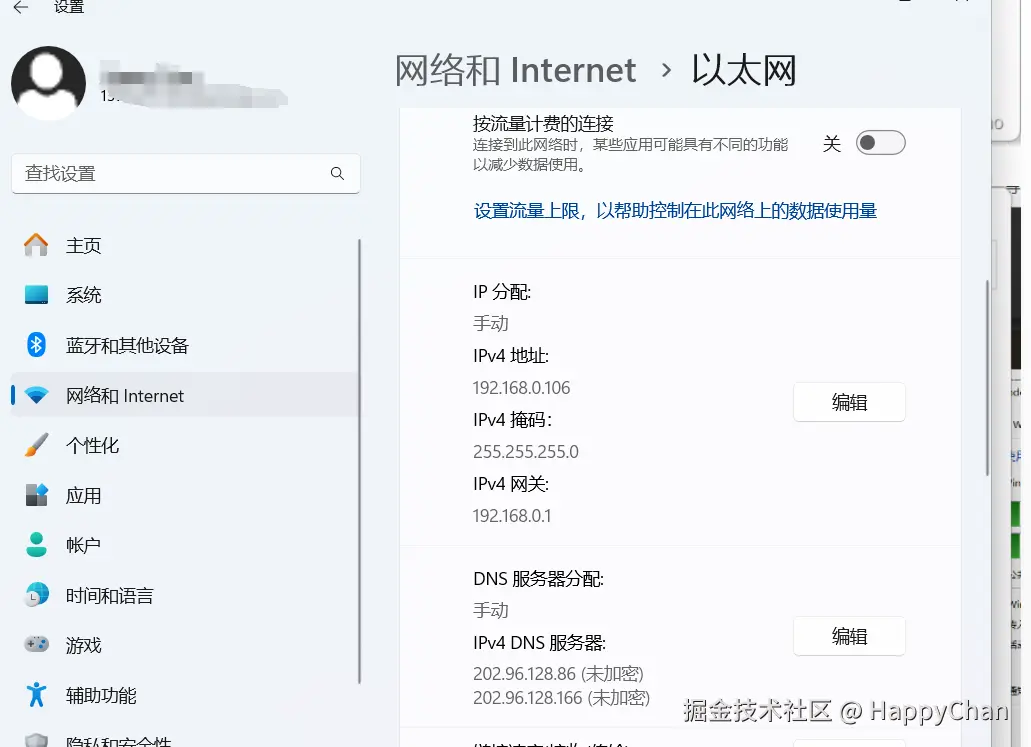The height and width of the screenshot is (747, 1031).
Task: Click 手动 value under IP 分配
Action: pos(491,324)
